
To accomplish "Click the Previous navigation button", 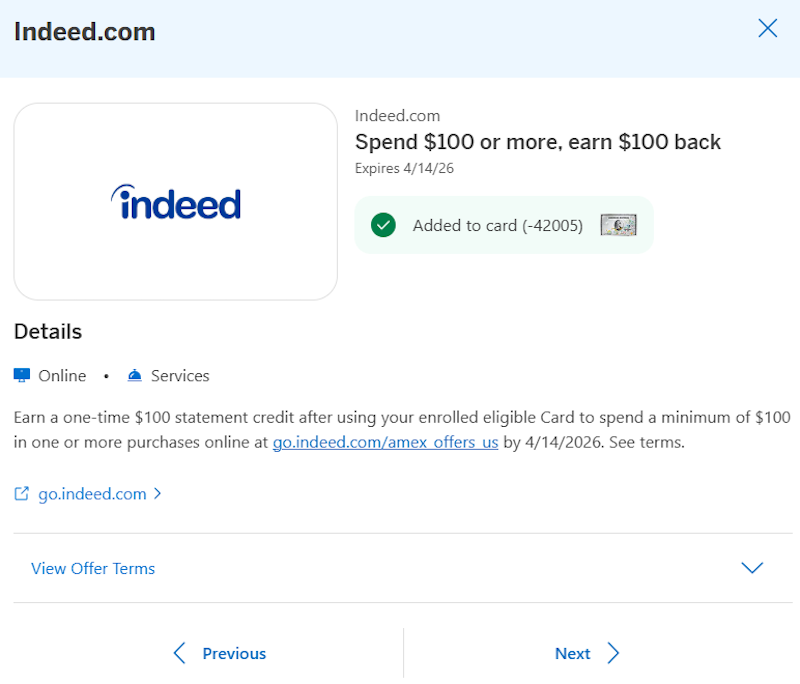I will (x=233, y=653).
